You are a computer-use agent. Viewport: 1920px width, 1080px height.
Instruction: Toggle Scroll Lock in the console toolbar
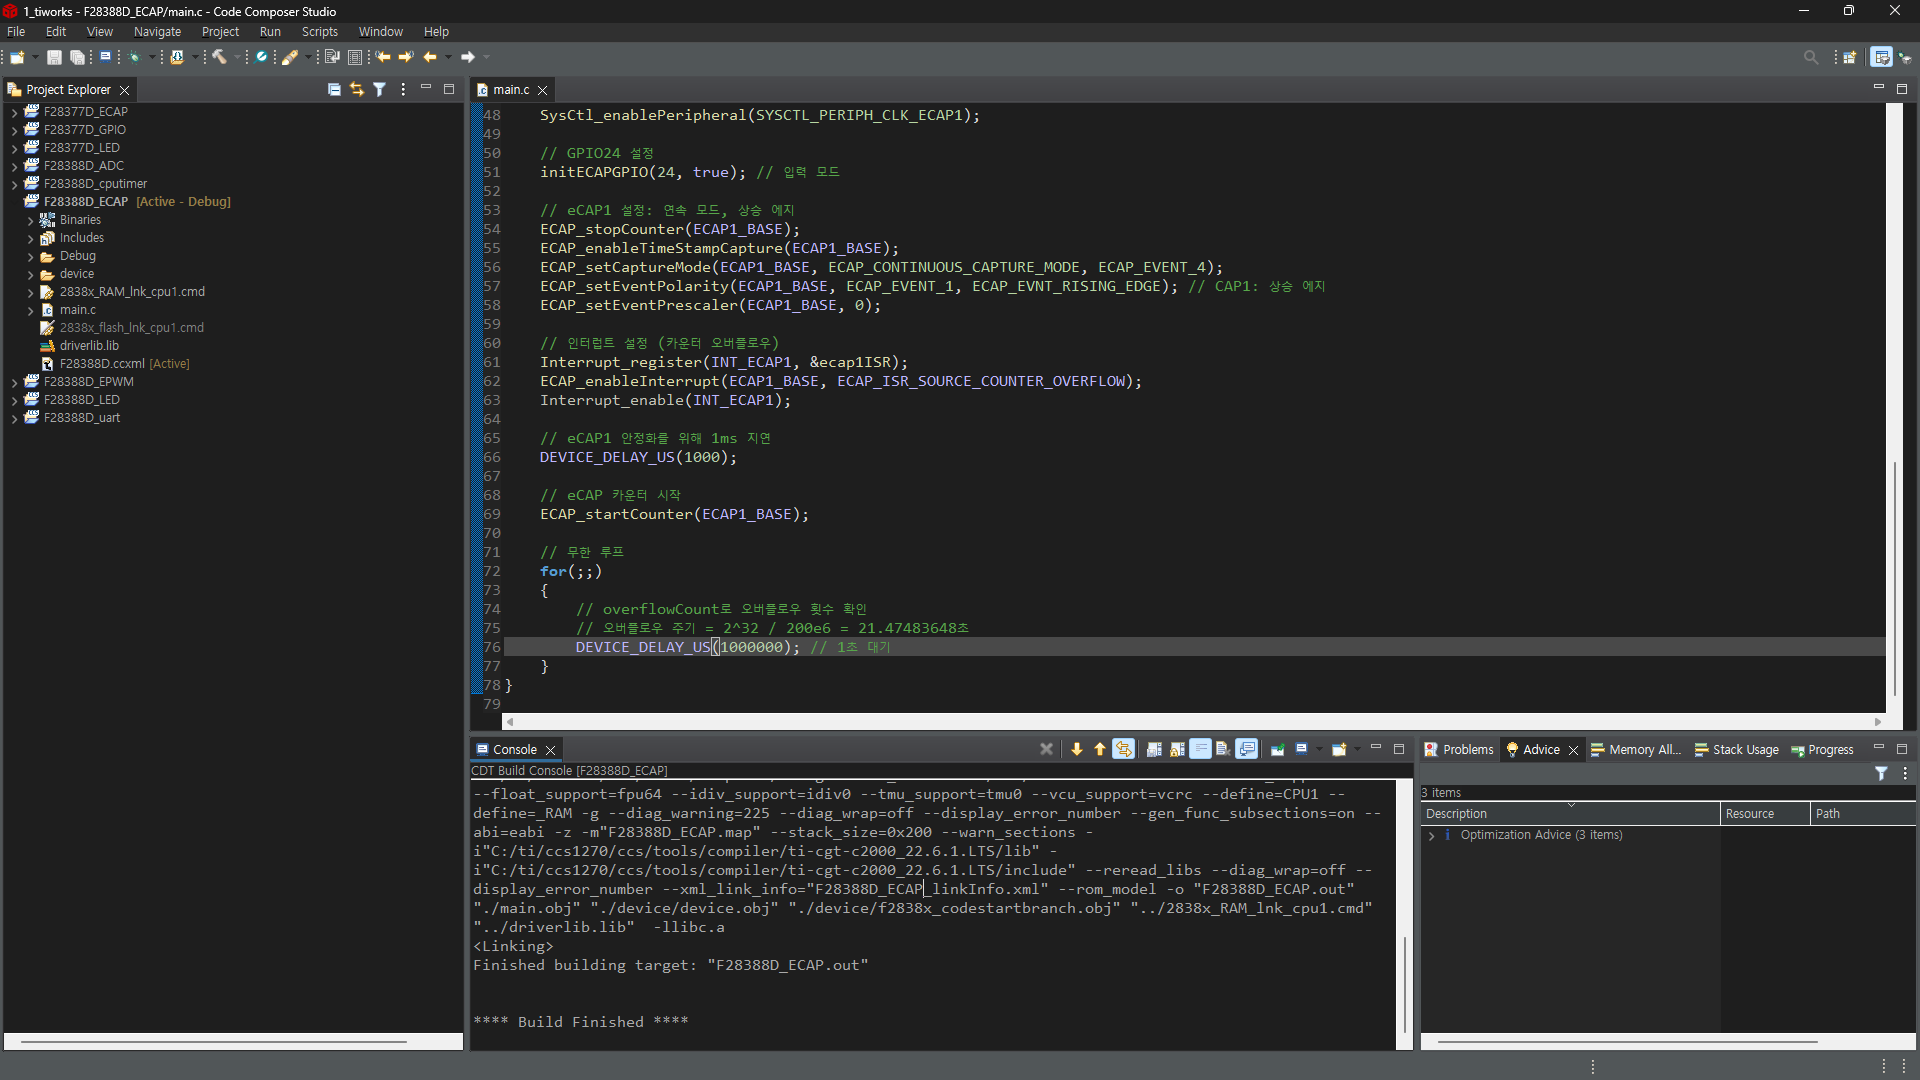pos(1177,749)
